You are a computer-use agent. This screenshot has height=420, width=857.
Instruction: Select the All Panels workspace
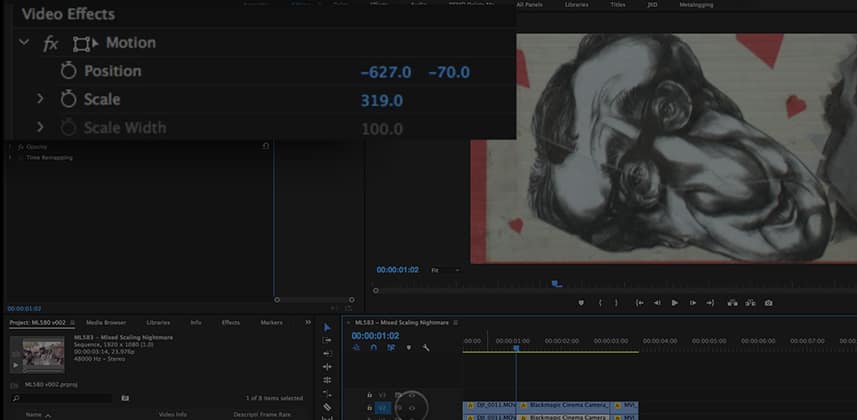529,4
